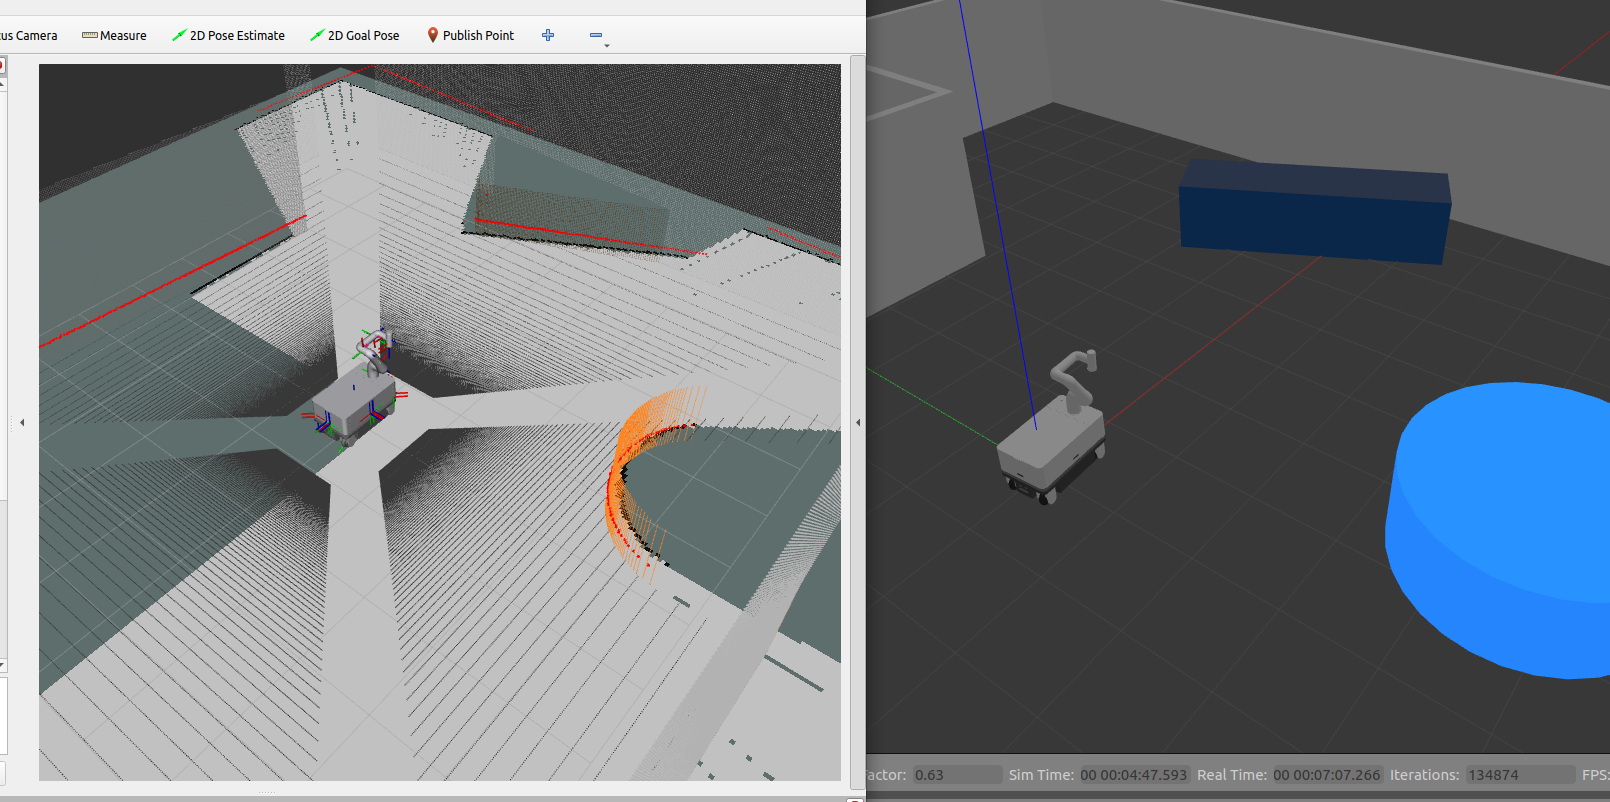
Task: Click the Real Time value 00 00:07:07.266
Action: coord(1326,775)
